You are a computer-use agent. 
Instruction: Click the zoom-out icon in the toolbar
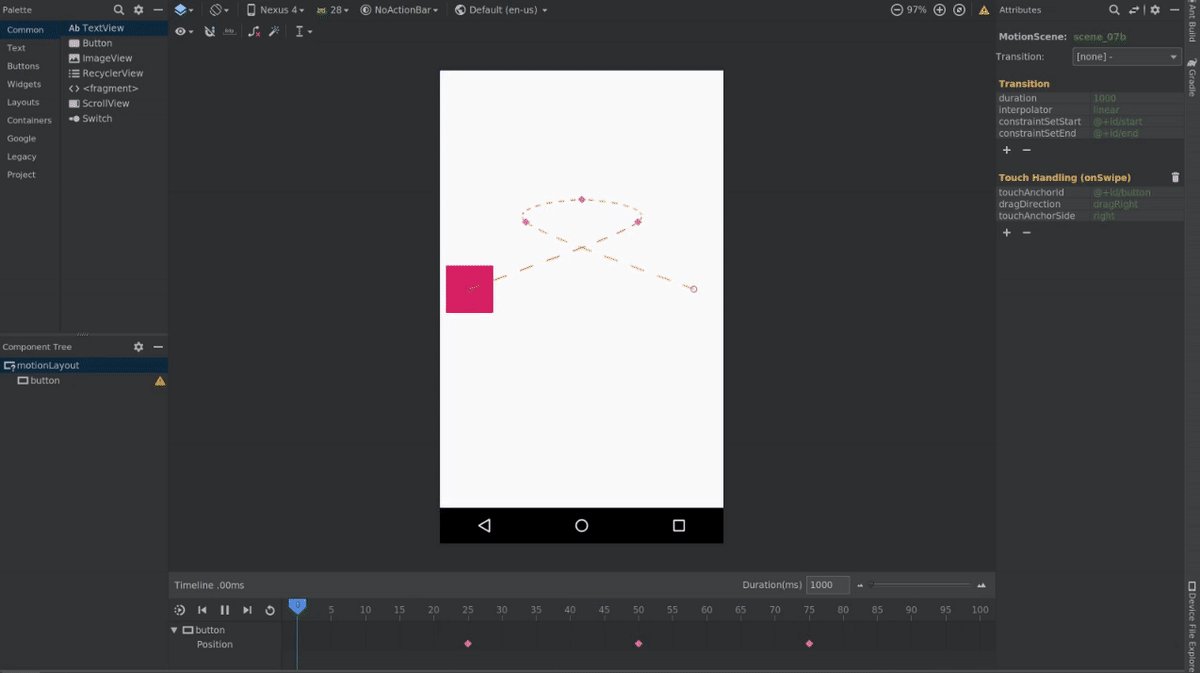[x=897, y=9]
